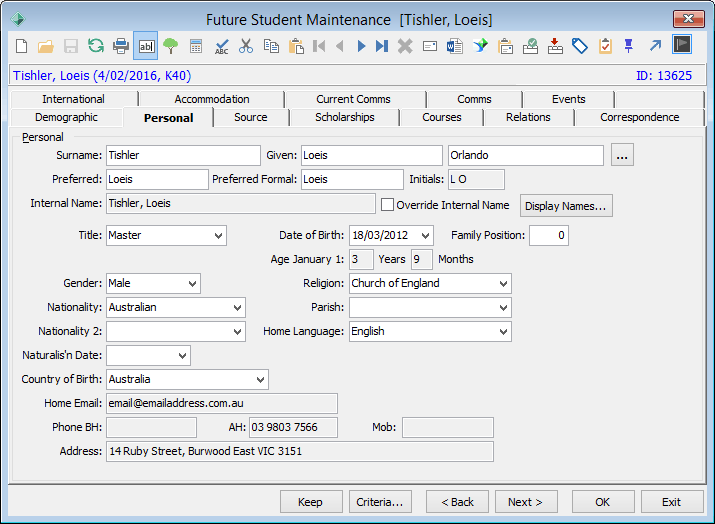Go to the first record icon
Screen dimensions: 715x524
click(x=319, y=46)
